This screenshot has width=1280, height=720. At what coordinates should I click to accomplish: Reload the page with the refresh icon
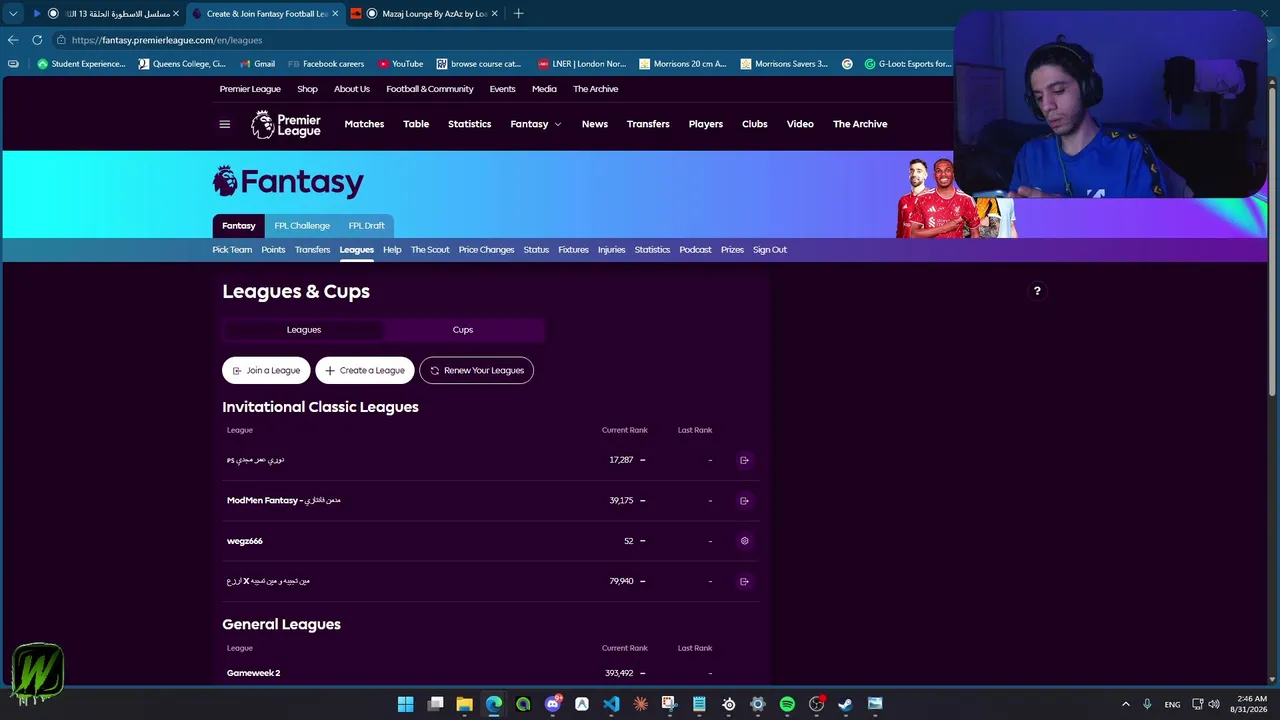click(37, 40)
